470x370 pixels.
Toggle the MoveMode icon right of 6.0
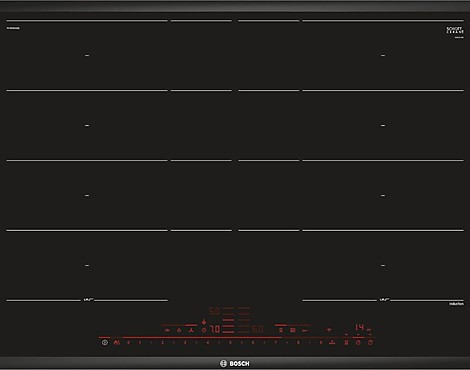293,330
